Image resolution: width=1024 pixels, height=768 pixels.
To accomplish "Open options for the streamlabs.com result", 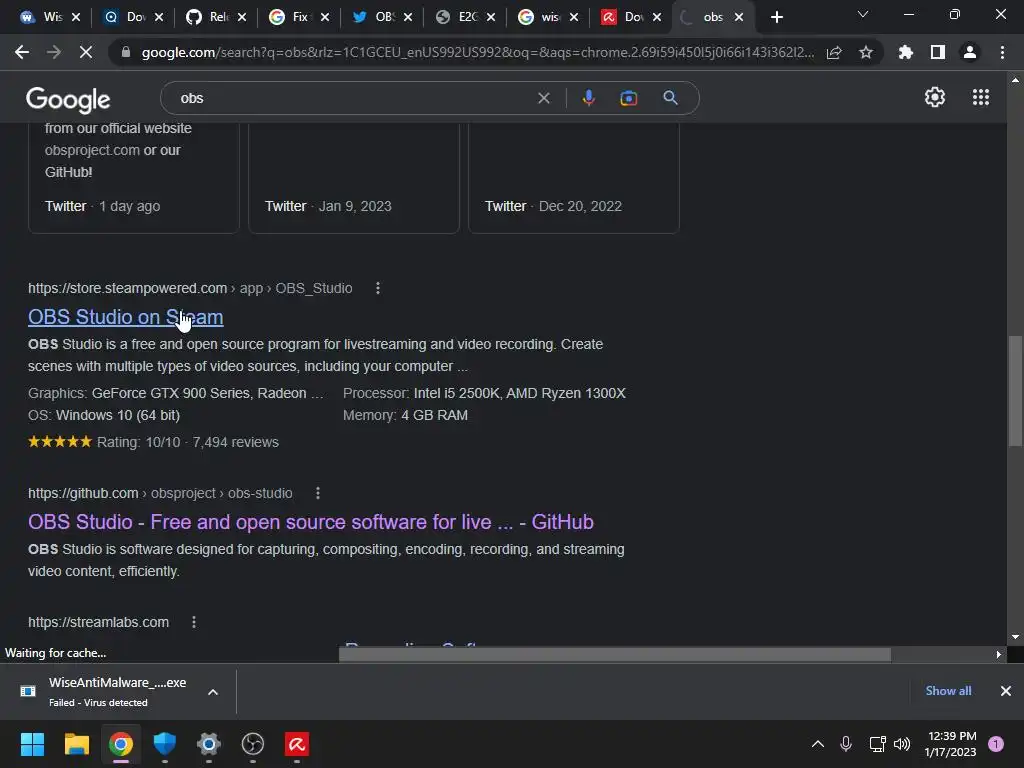I will click(193, 622).
